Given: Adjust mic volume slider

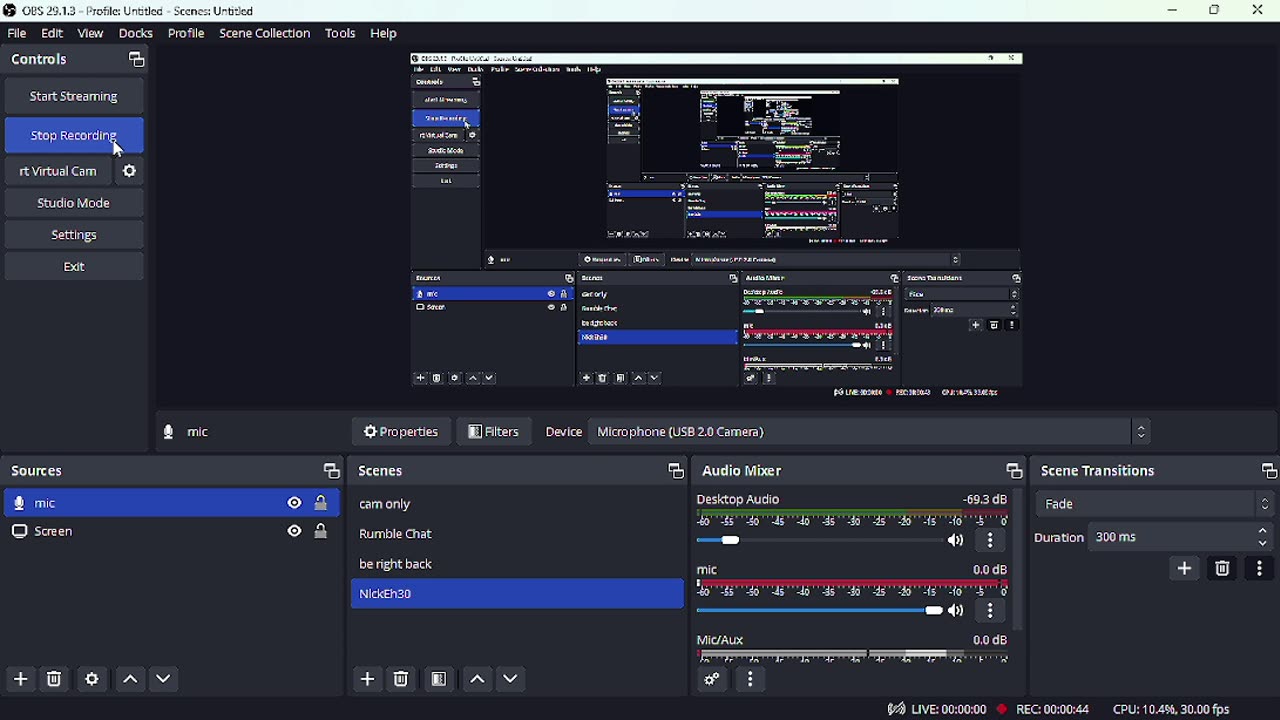Looking at the screenshot, I should click(x=819, y=611).
